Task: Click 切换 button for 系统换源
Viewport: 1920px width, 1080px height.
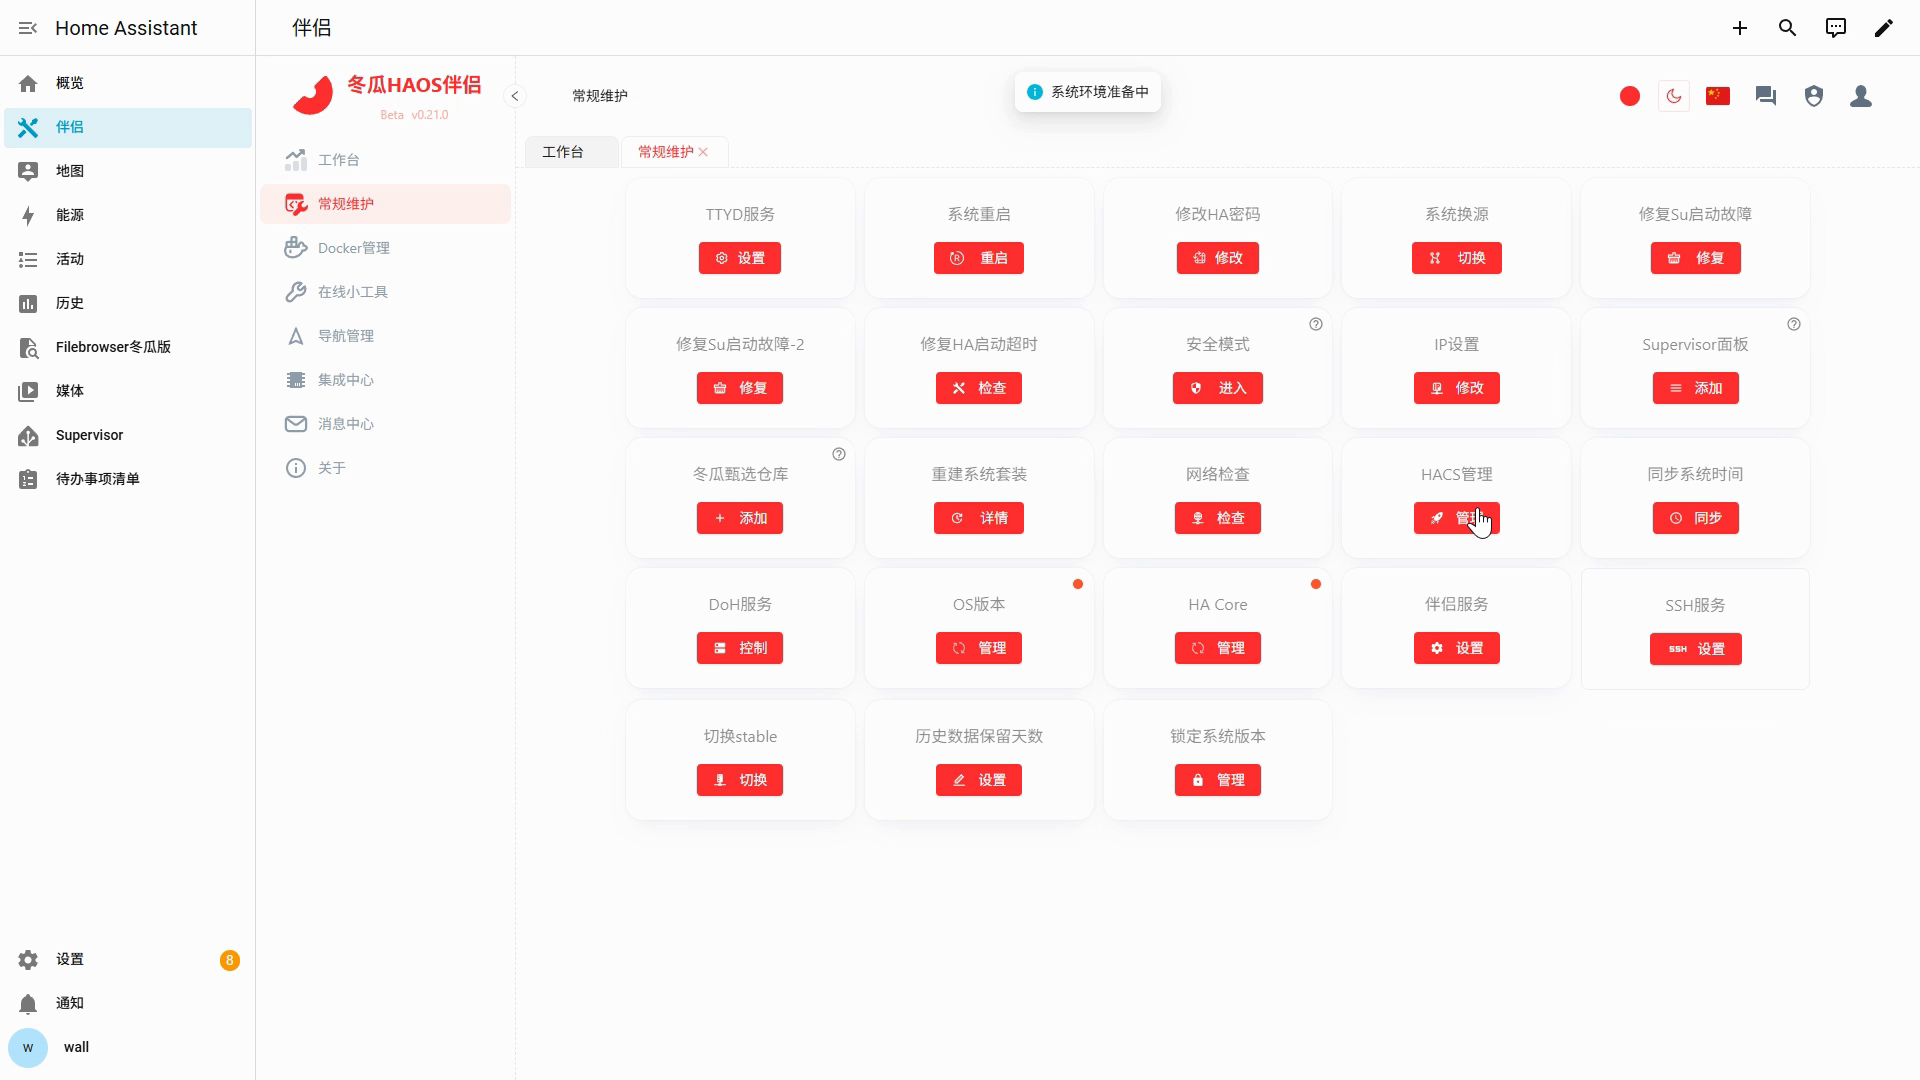Action: (x=1457, y=258)
